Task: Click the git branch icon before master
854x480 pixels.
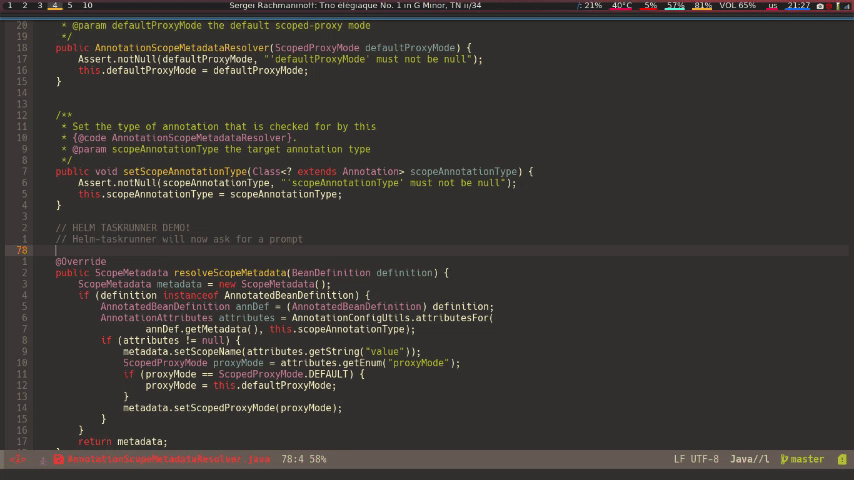Action: [x=784, y=459]
